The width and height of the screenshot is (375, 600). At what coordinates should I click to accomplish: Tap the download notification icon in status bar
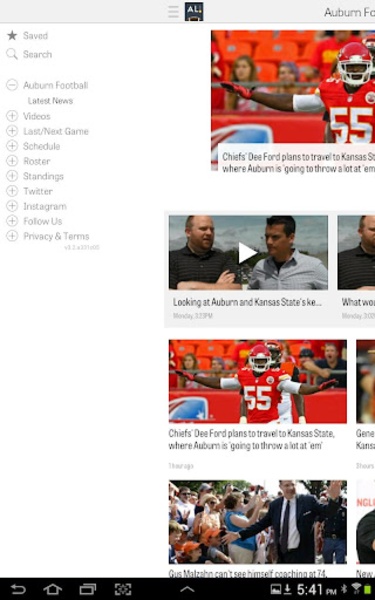click(288, 589)
